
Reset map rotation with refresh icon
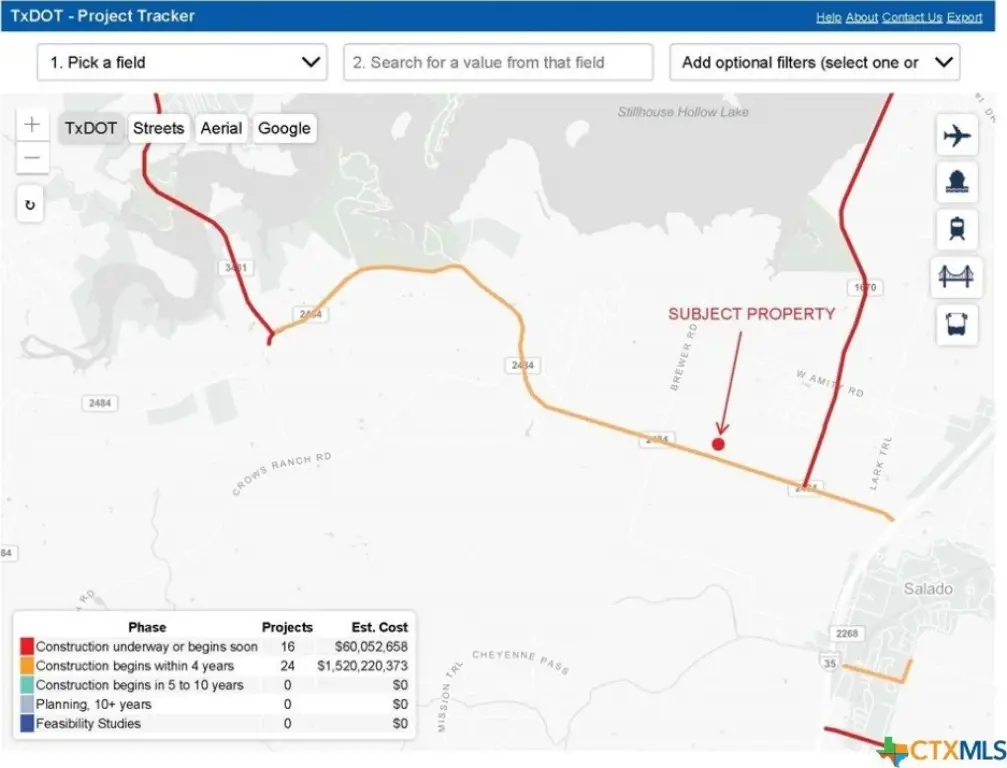pyautogui.click(x=30, y=205)
